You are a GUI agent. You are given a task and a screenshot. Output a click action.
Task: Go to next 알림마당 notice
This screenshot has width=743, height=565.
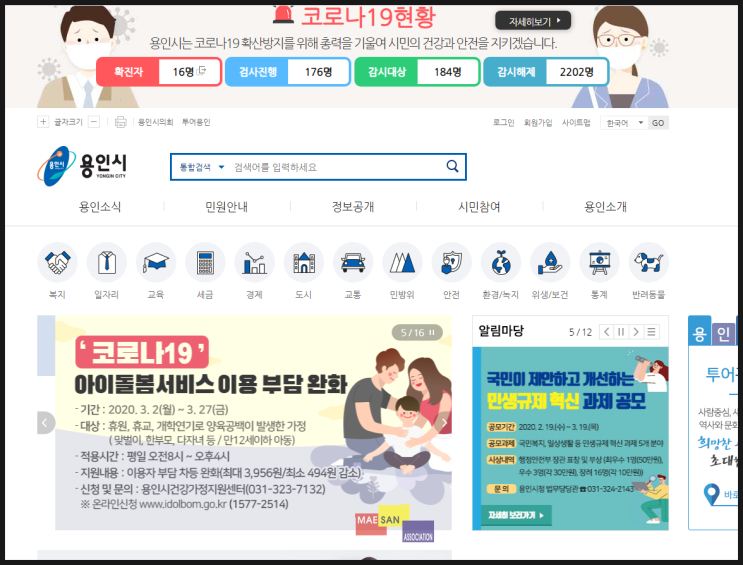(x=636, y=332)
